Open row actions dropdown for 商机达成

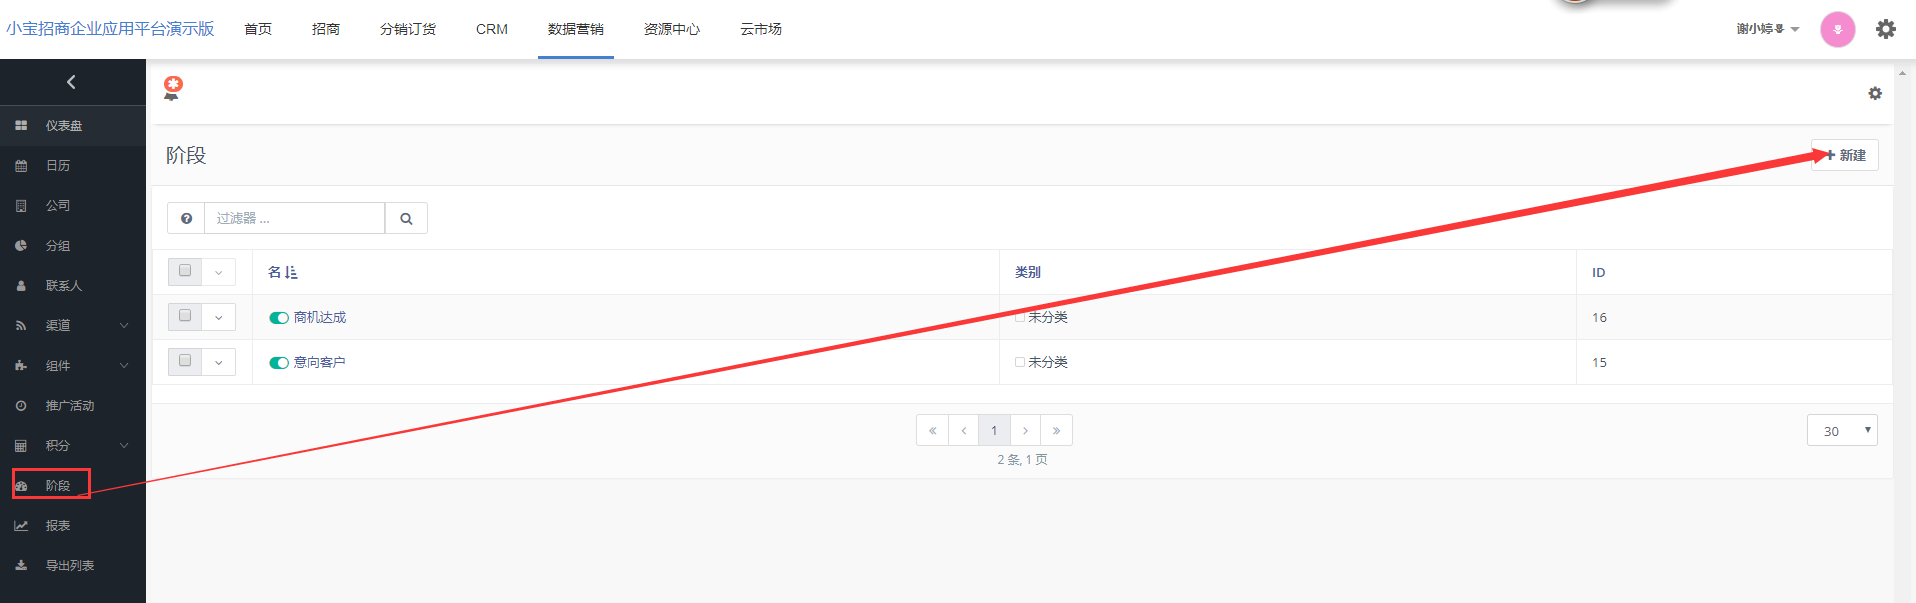219,317
